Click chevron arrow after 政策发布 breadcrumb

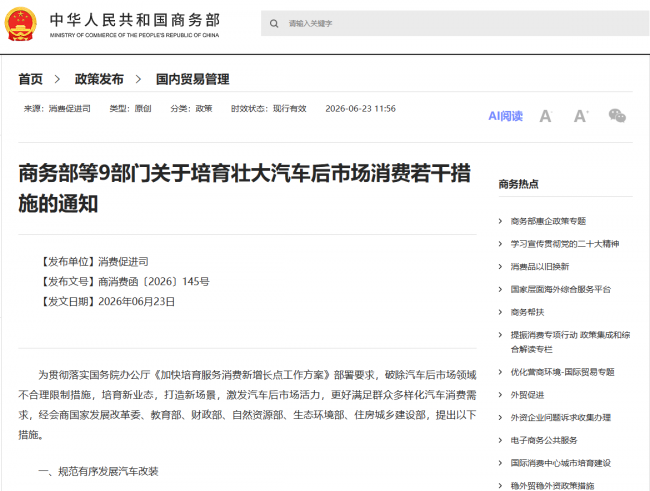click(x=138, y=79)
